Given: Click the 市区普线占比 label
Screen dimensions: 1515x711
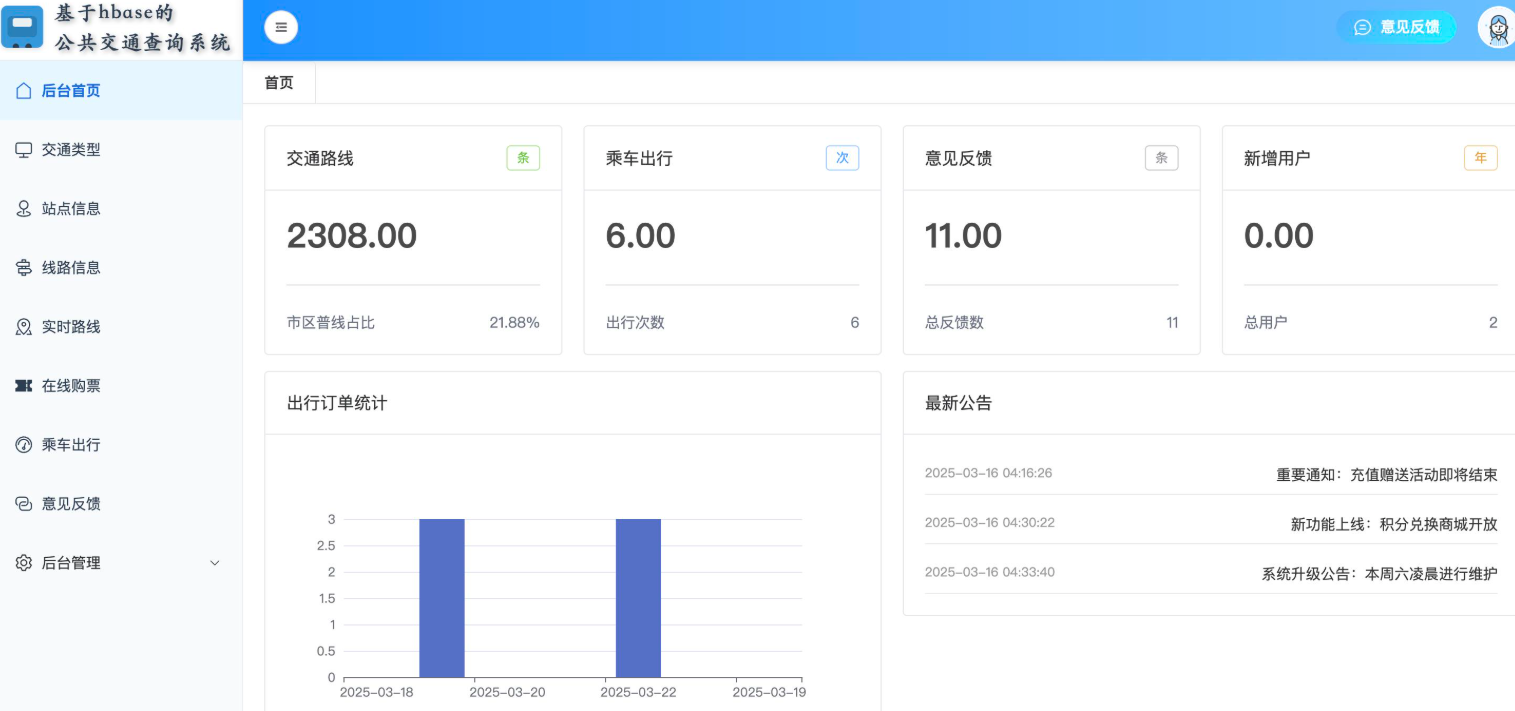Looking at the screenshot, I should [331, 323].
